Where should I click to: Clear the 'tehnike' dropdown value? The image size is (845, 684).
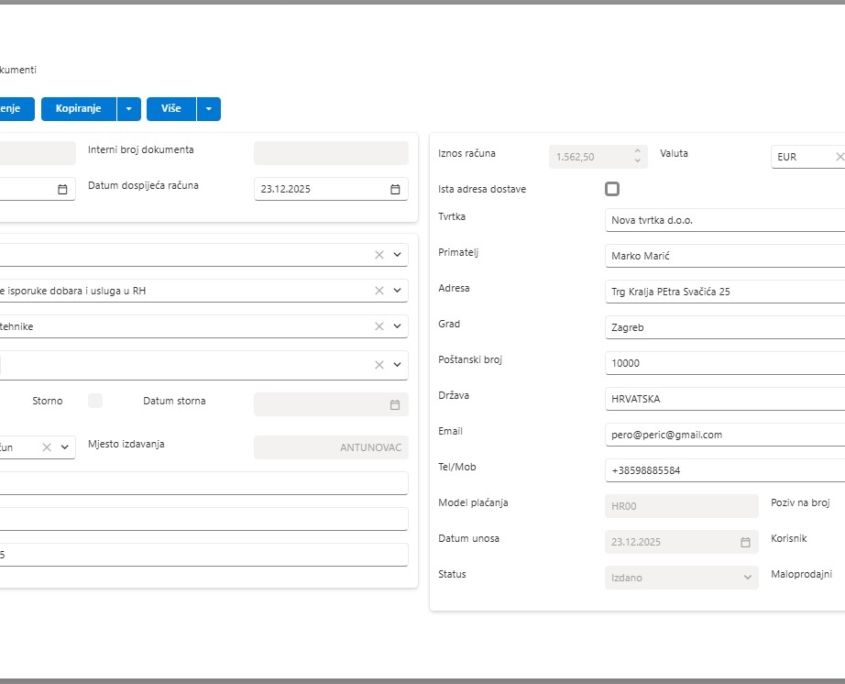click(x=379, y=327)
